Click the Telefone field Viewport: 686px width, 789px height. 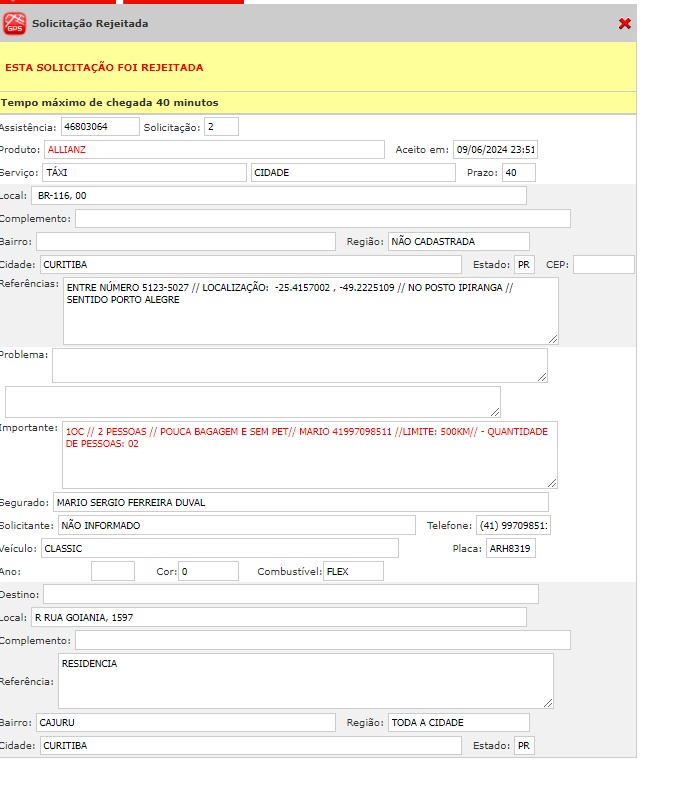[513, 526]
